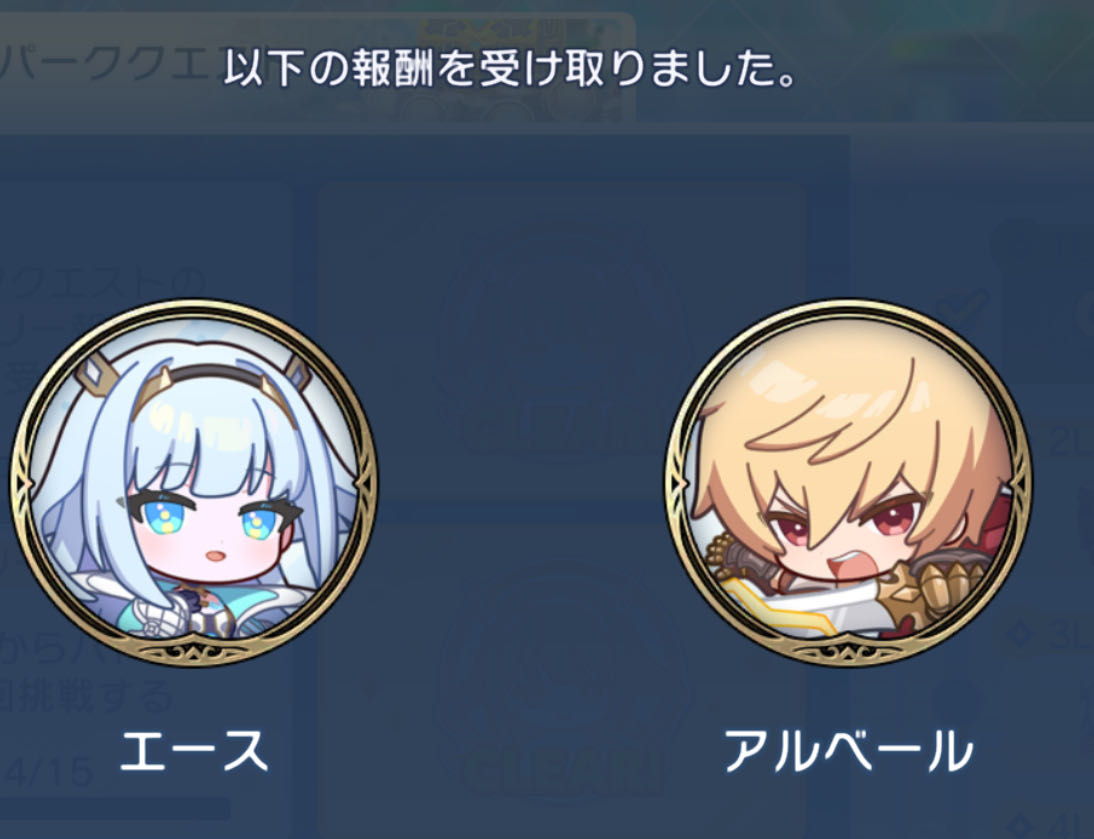Tap the dimmed diamond icon at bottom right
The height and width of the screenshot is (839, 1094).
1020,825
